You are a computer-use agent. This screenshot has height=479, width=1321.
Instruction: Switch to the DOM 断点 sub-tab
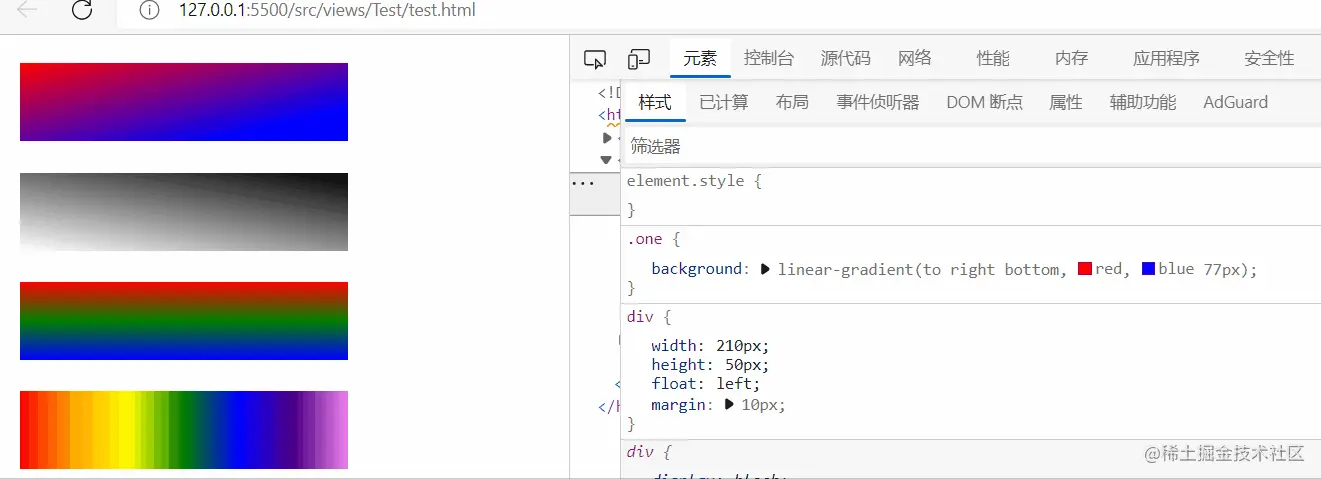[x=984, y=102]
